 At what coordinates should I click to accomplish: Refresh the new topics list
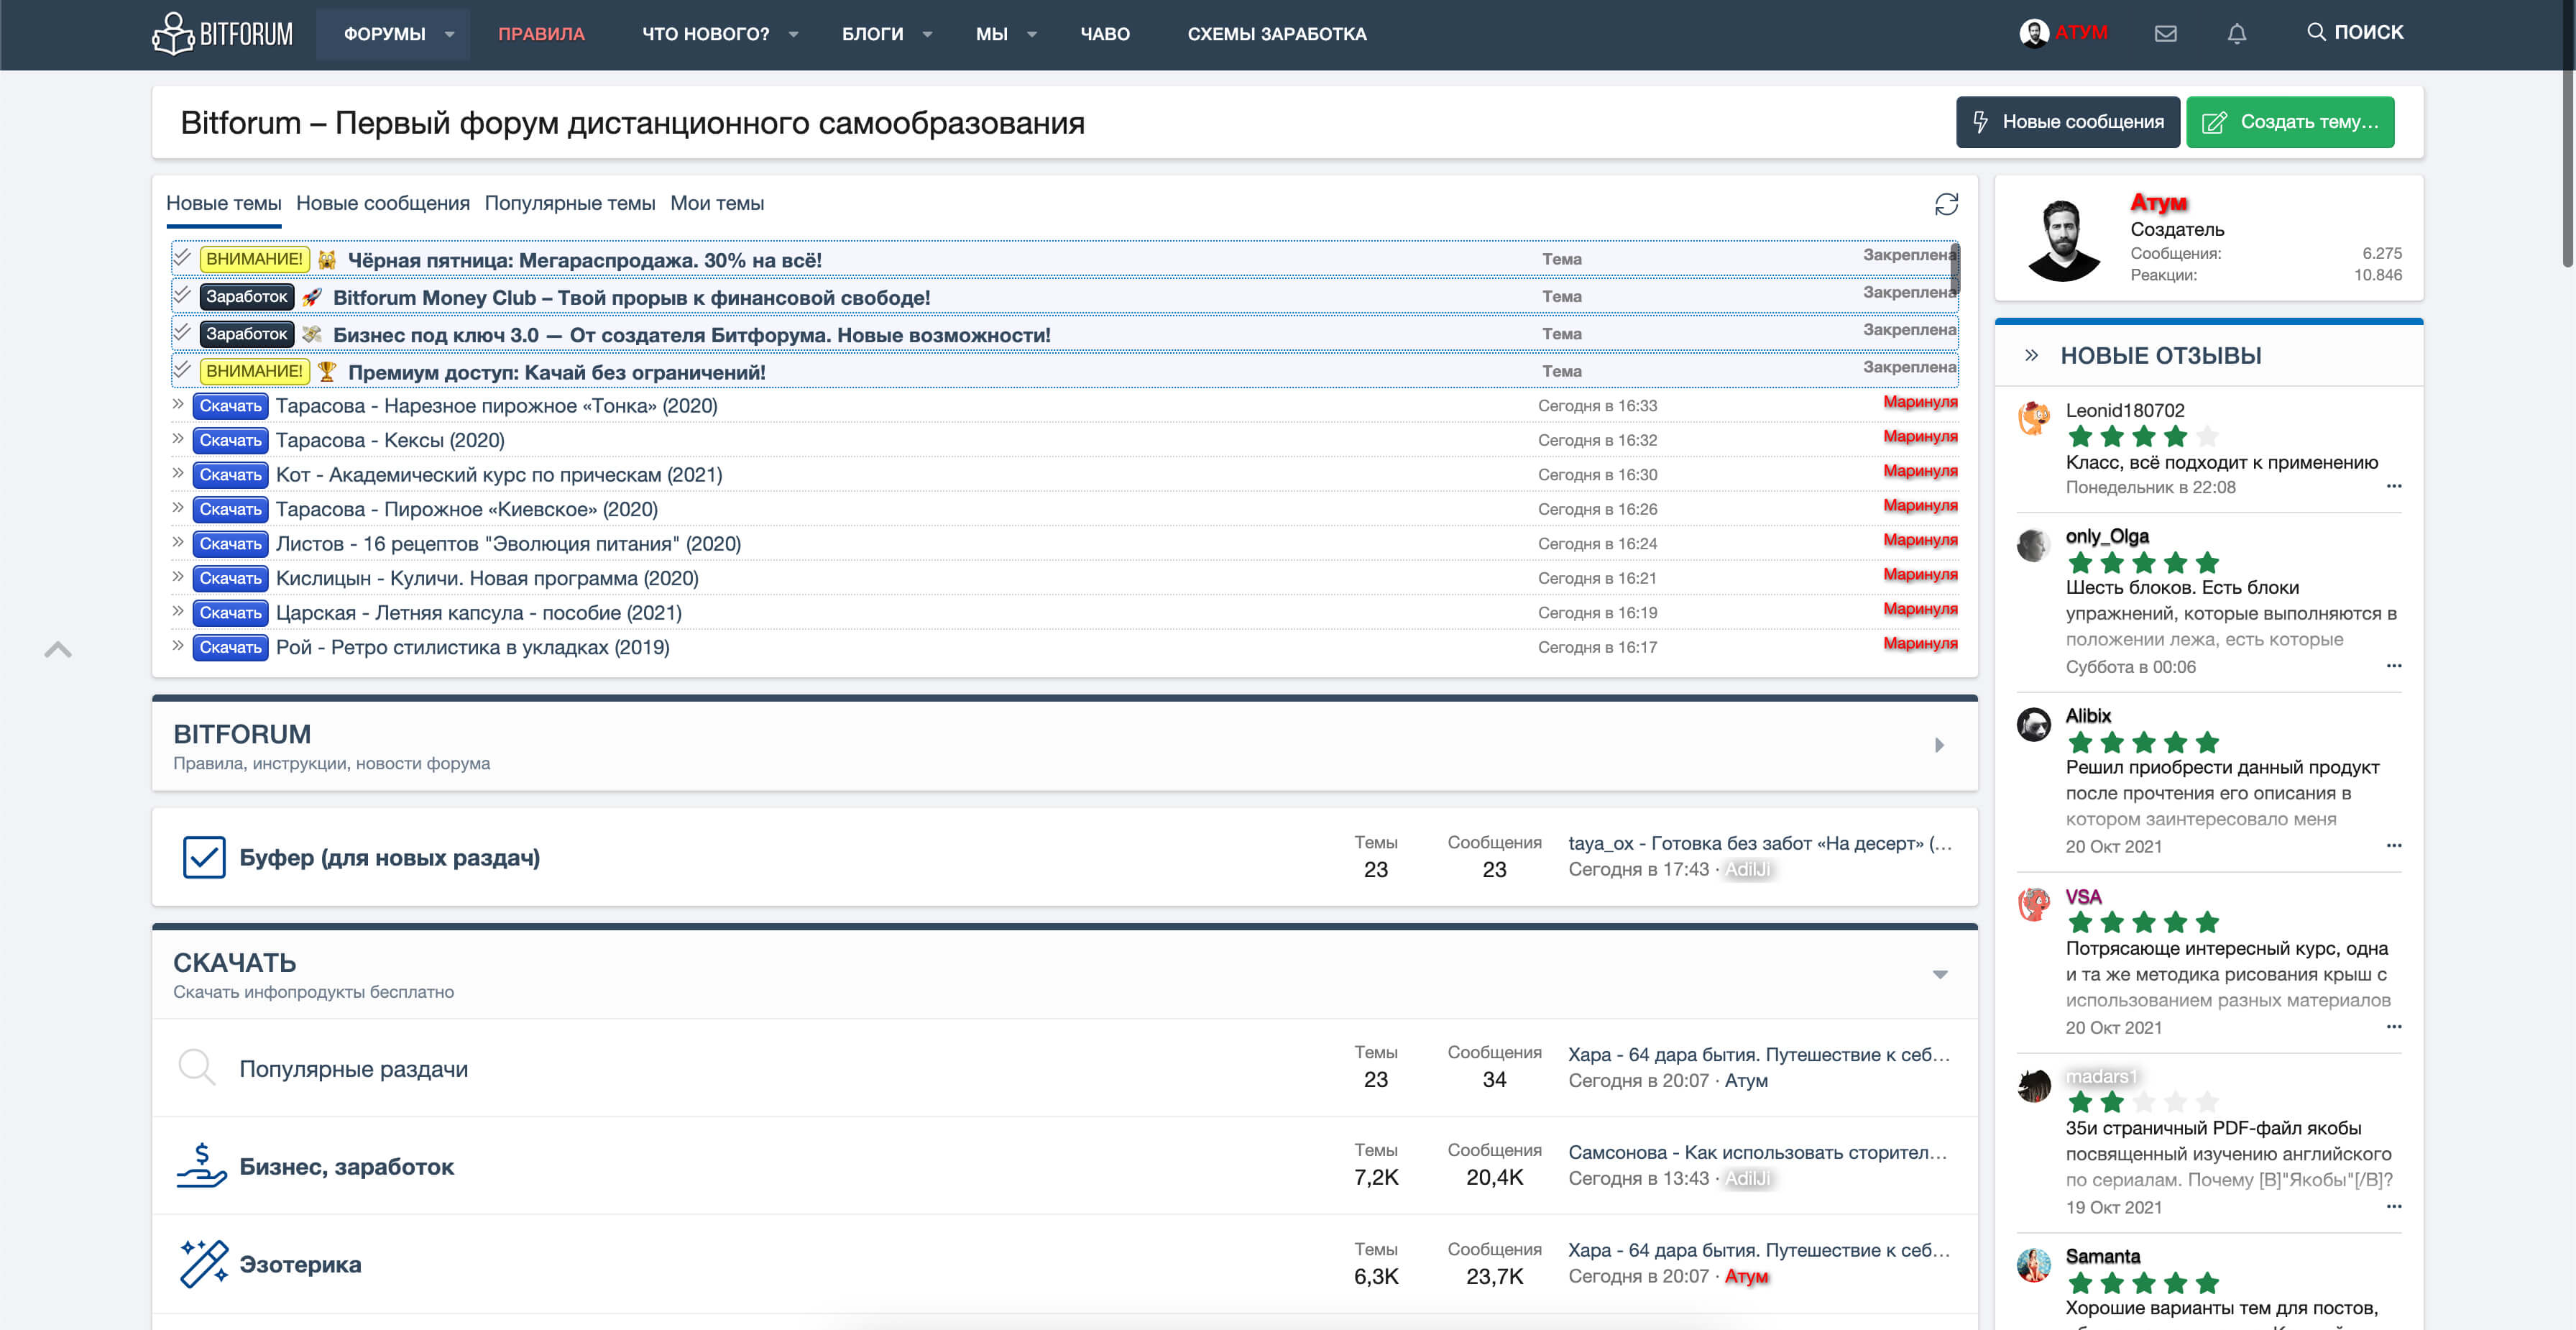point(1946,204)
